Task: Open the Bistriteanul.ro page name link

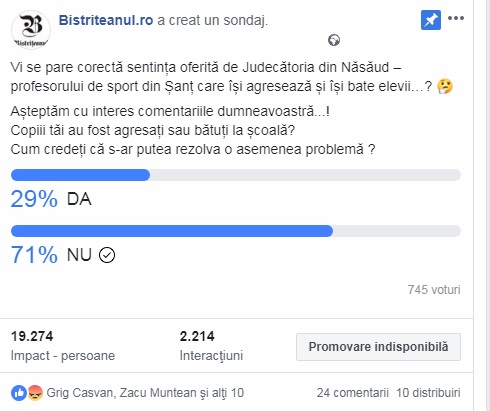Action: click(106, 20)
